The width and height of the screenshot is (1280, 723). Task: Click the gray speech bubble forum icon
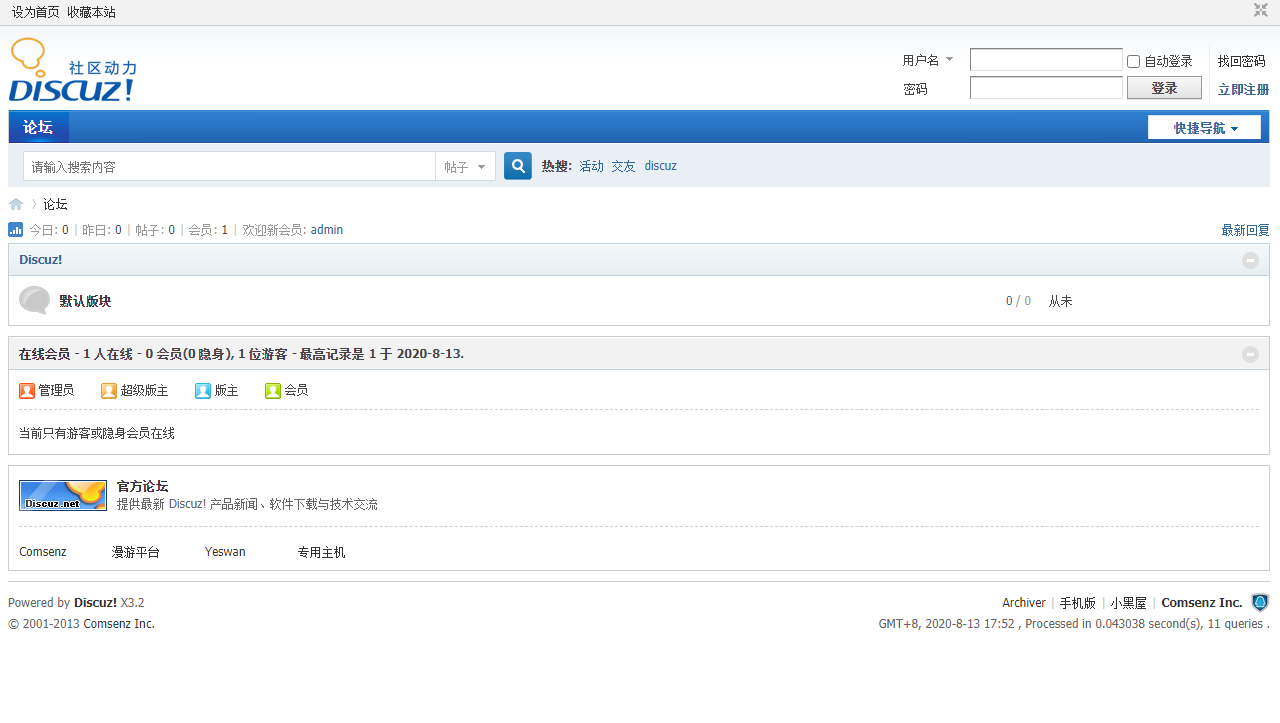click(34, 300)
